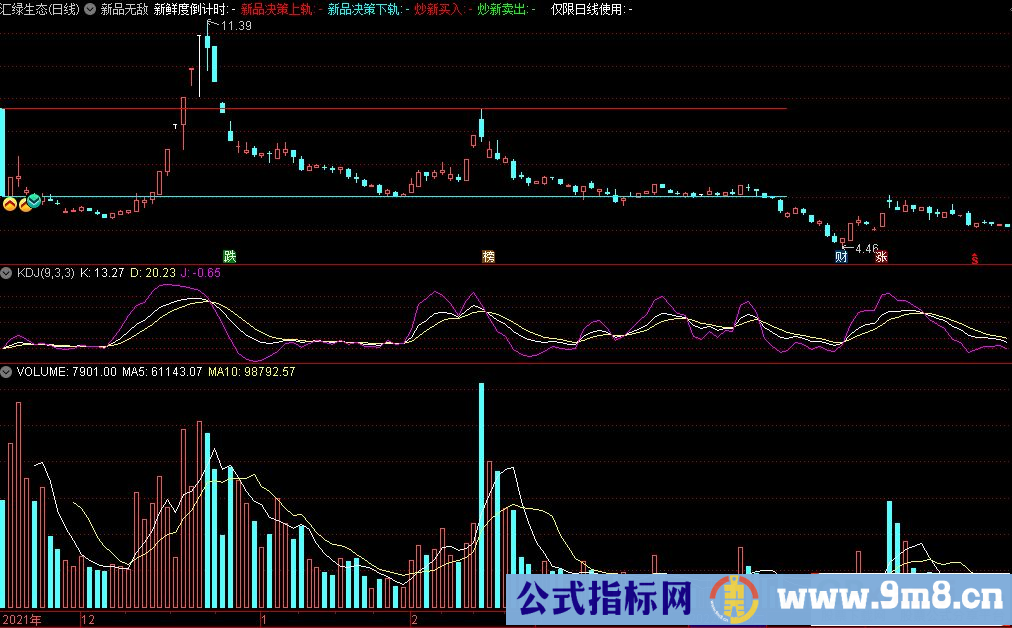Click the yellow D: 20.23 value
This screenshot has width=1012, height=628.
click(x=153, y=273)
